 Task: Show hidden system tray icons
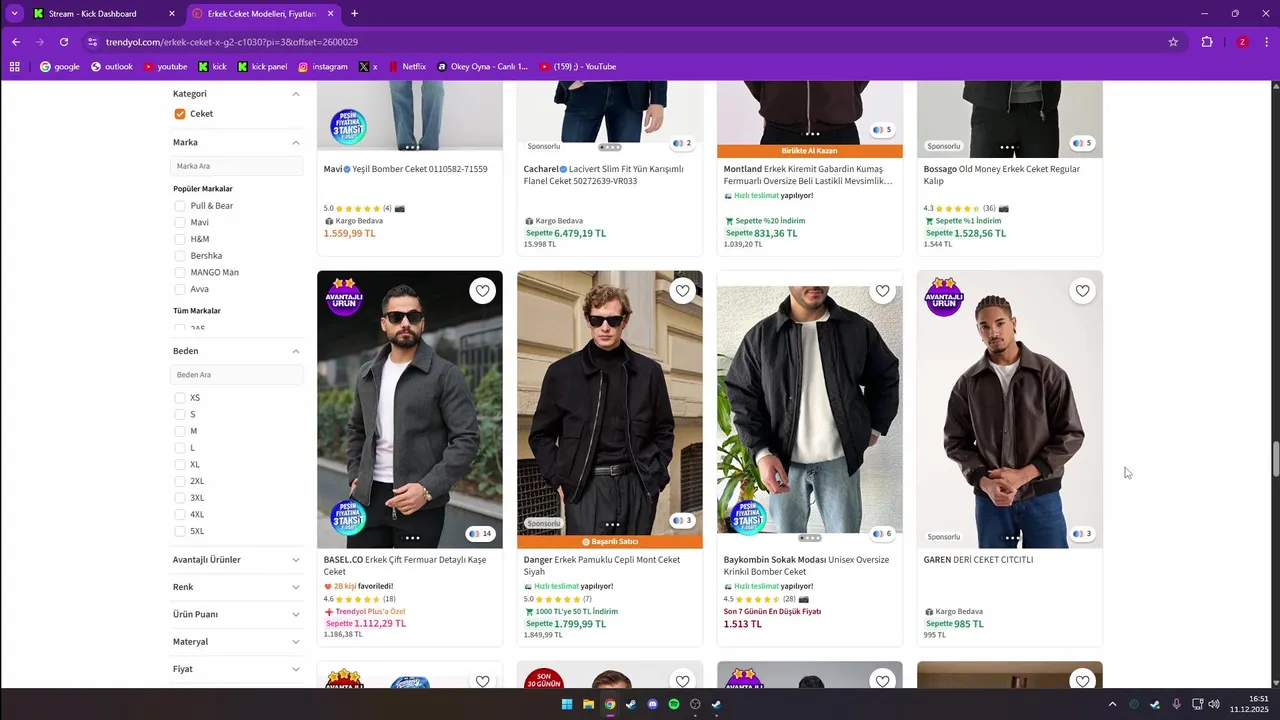coord(1112,704)
